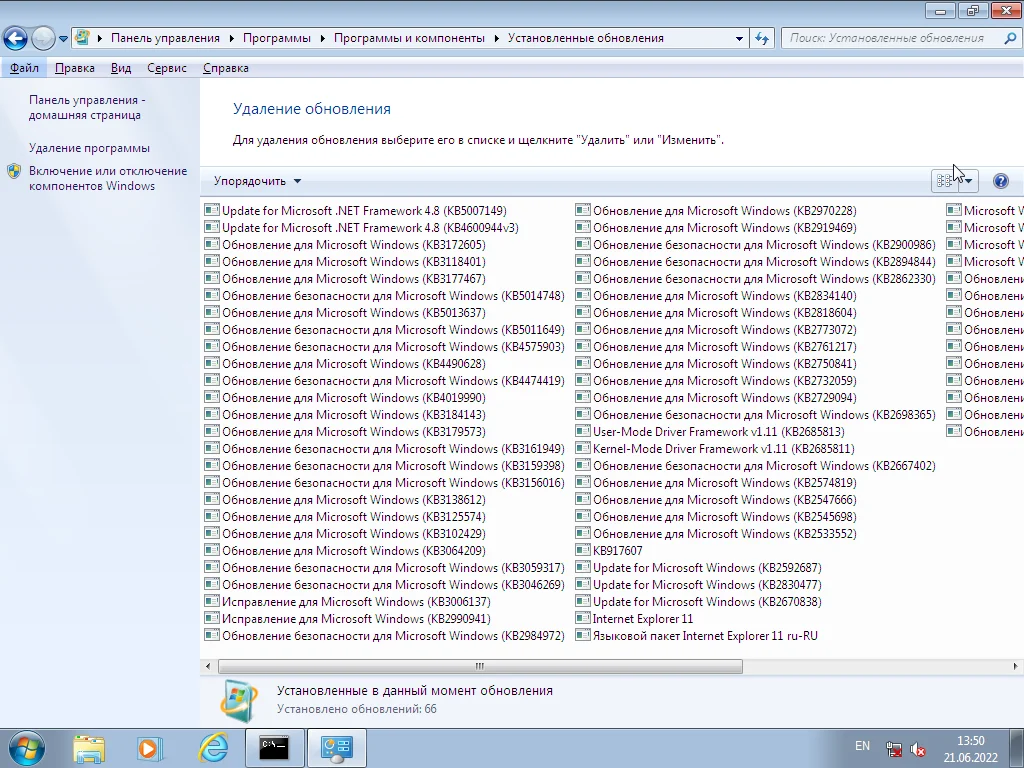Expand arrow after Программы breadcrumb
The width and height of the screenshot is (1024, 768).
click(323, 39)
